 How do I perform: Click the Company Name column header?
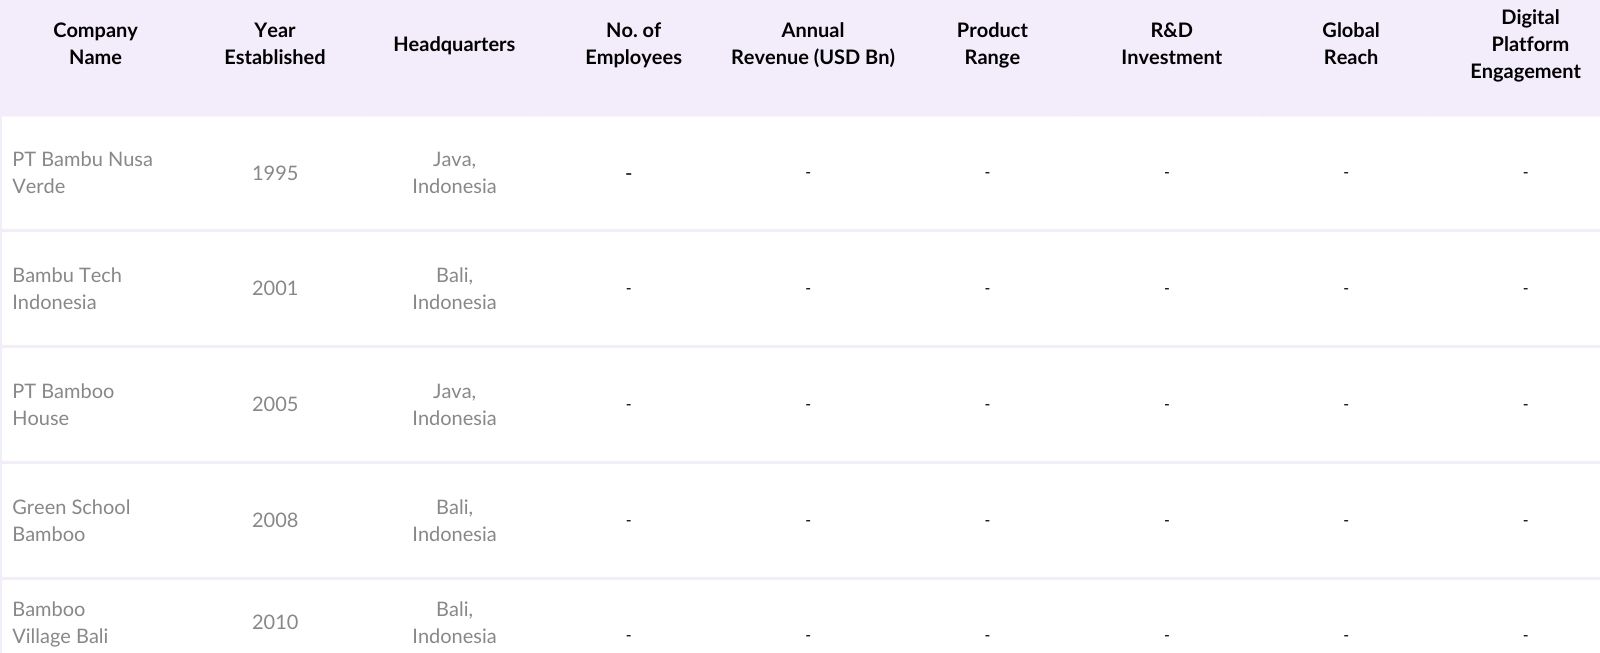click(95, 44)
